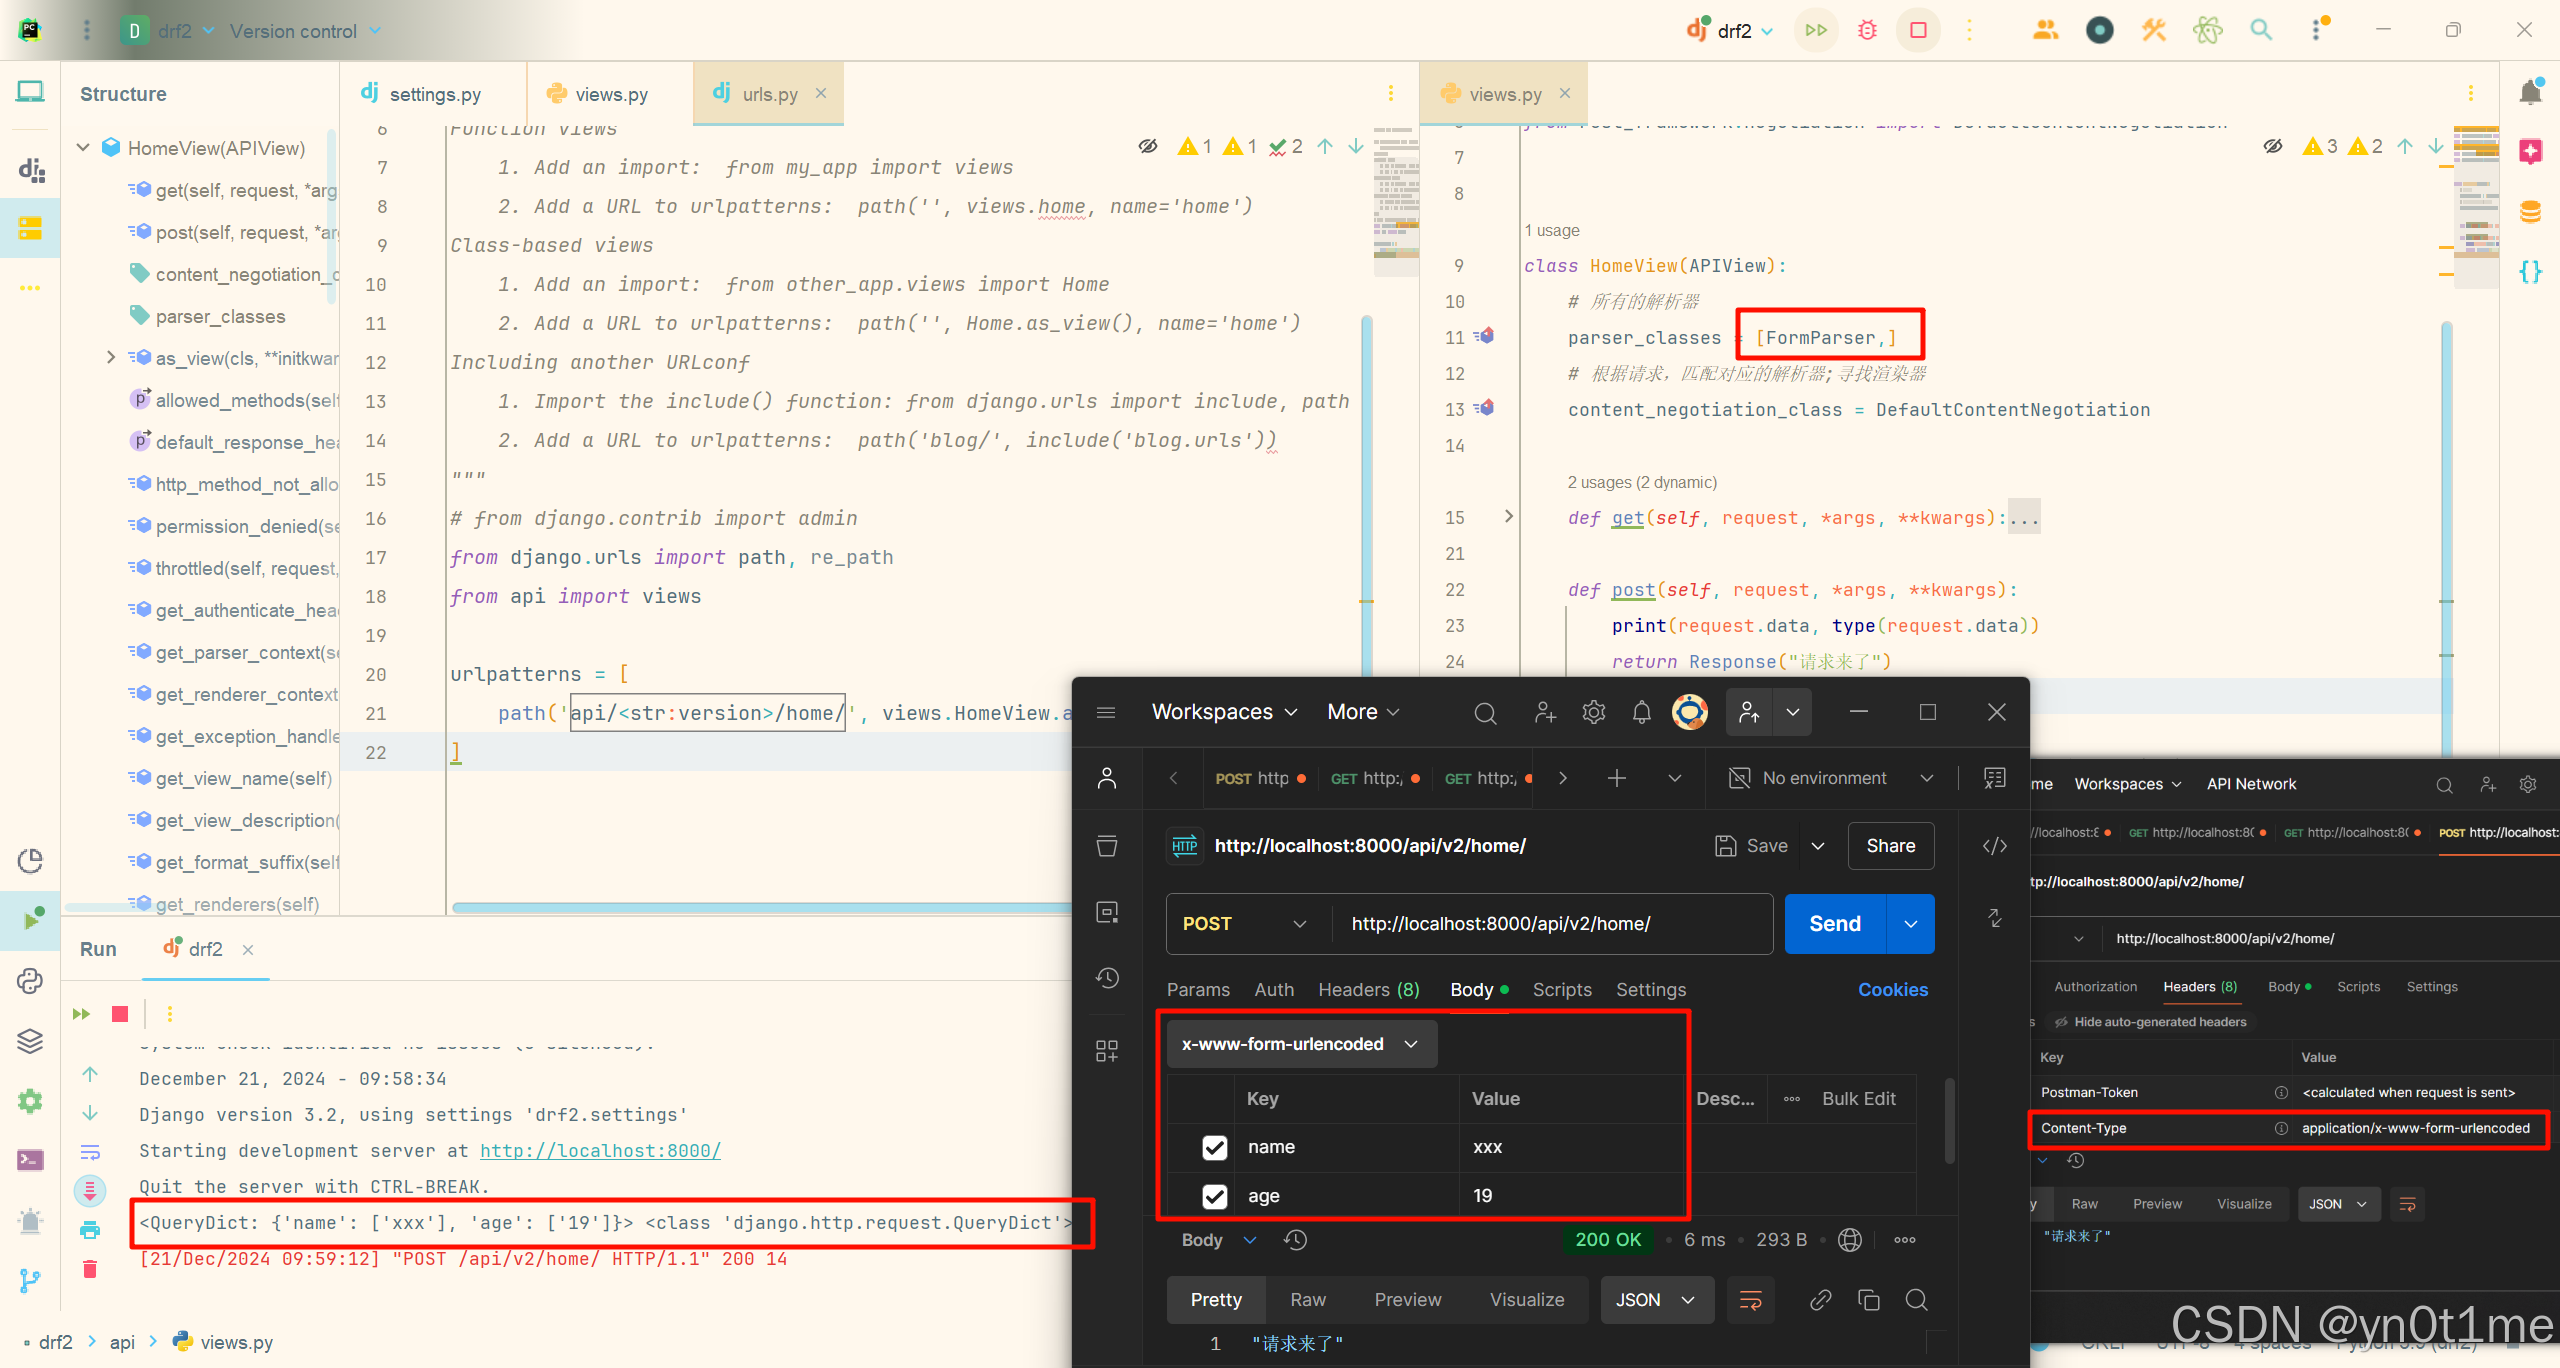Expand as_view tree node in Structure
Viewport: 2560px width, 1368px height.
point(111,358)
